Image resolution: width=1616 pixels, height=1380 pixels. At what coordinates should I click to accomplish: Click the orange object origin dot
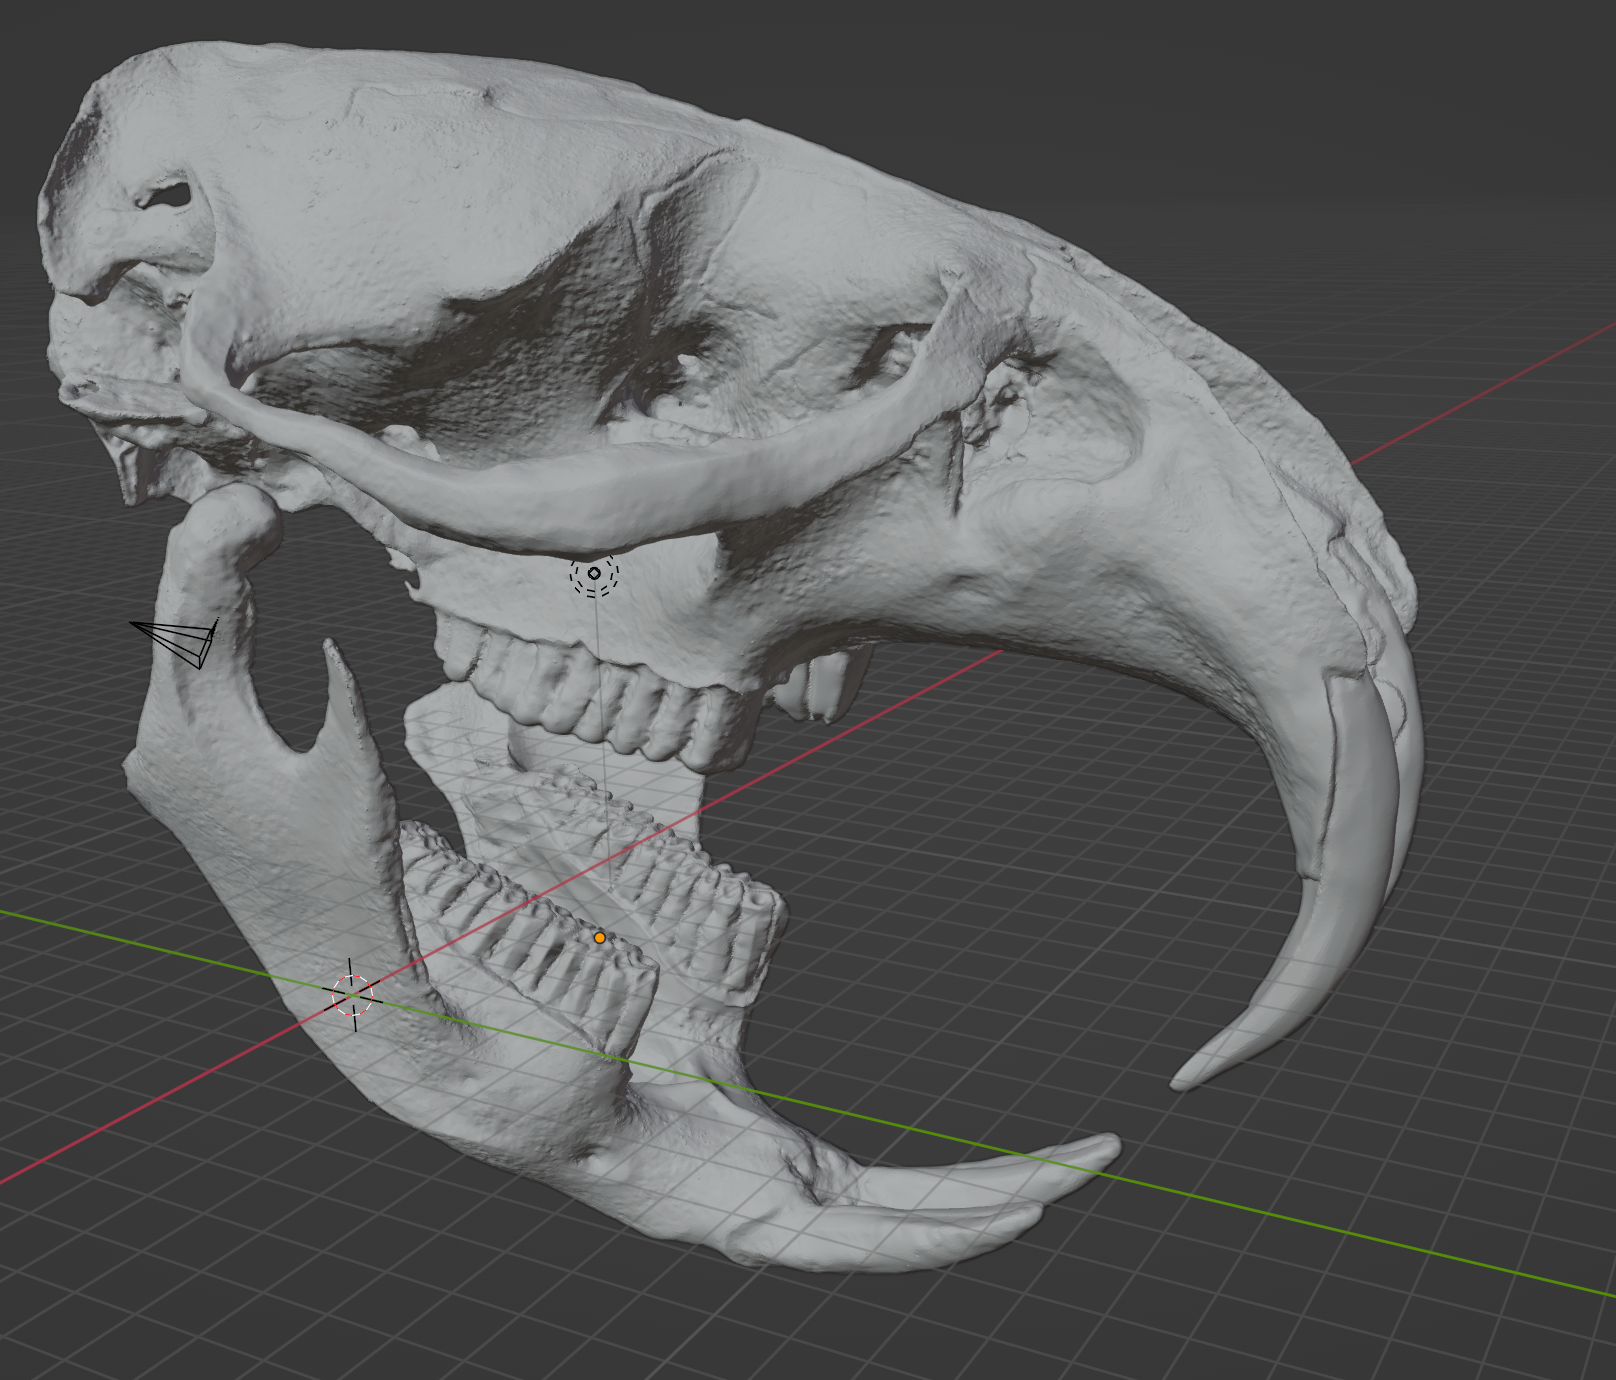tap(600, 938)
